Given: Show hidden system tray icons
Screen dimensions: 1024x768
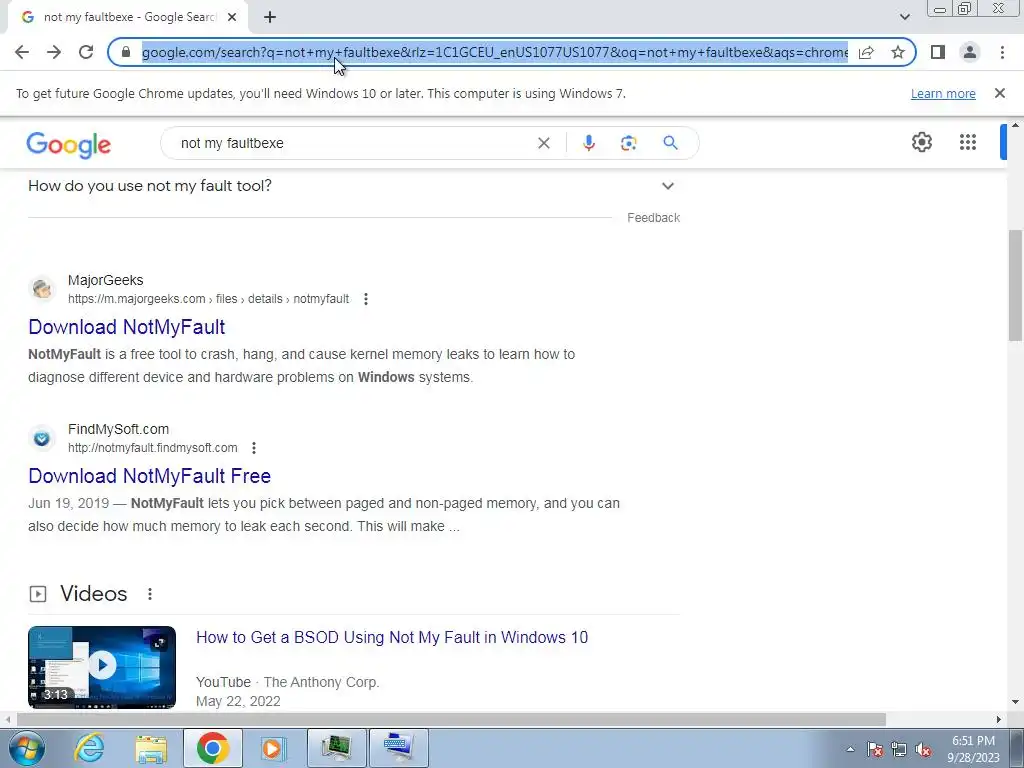Looking at the screenshot, I should click(x=850, y=750).
